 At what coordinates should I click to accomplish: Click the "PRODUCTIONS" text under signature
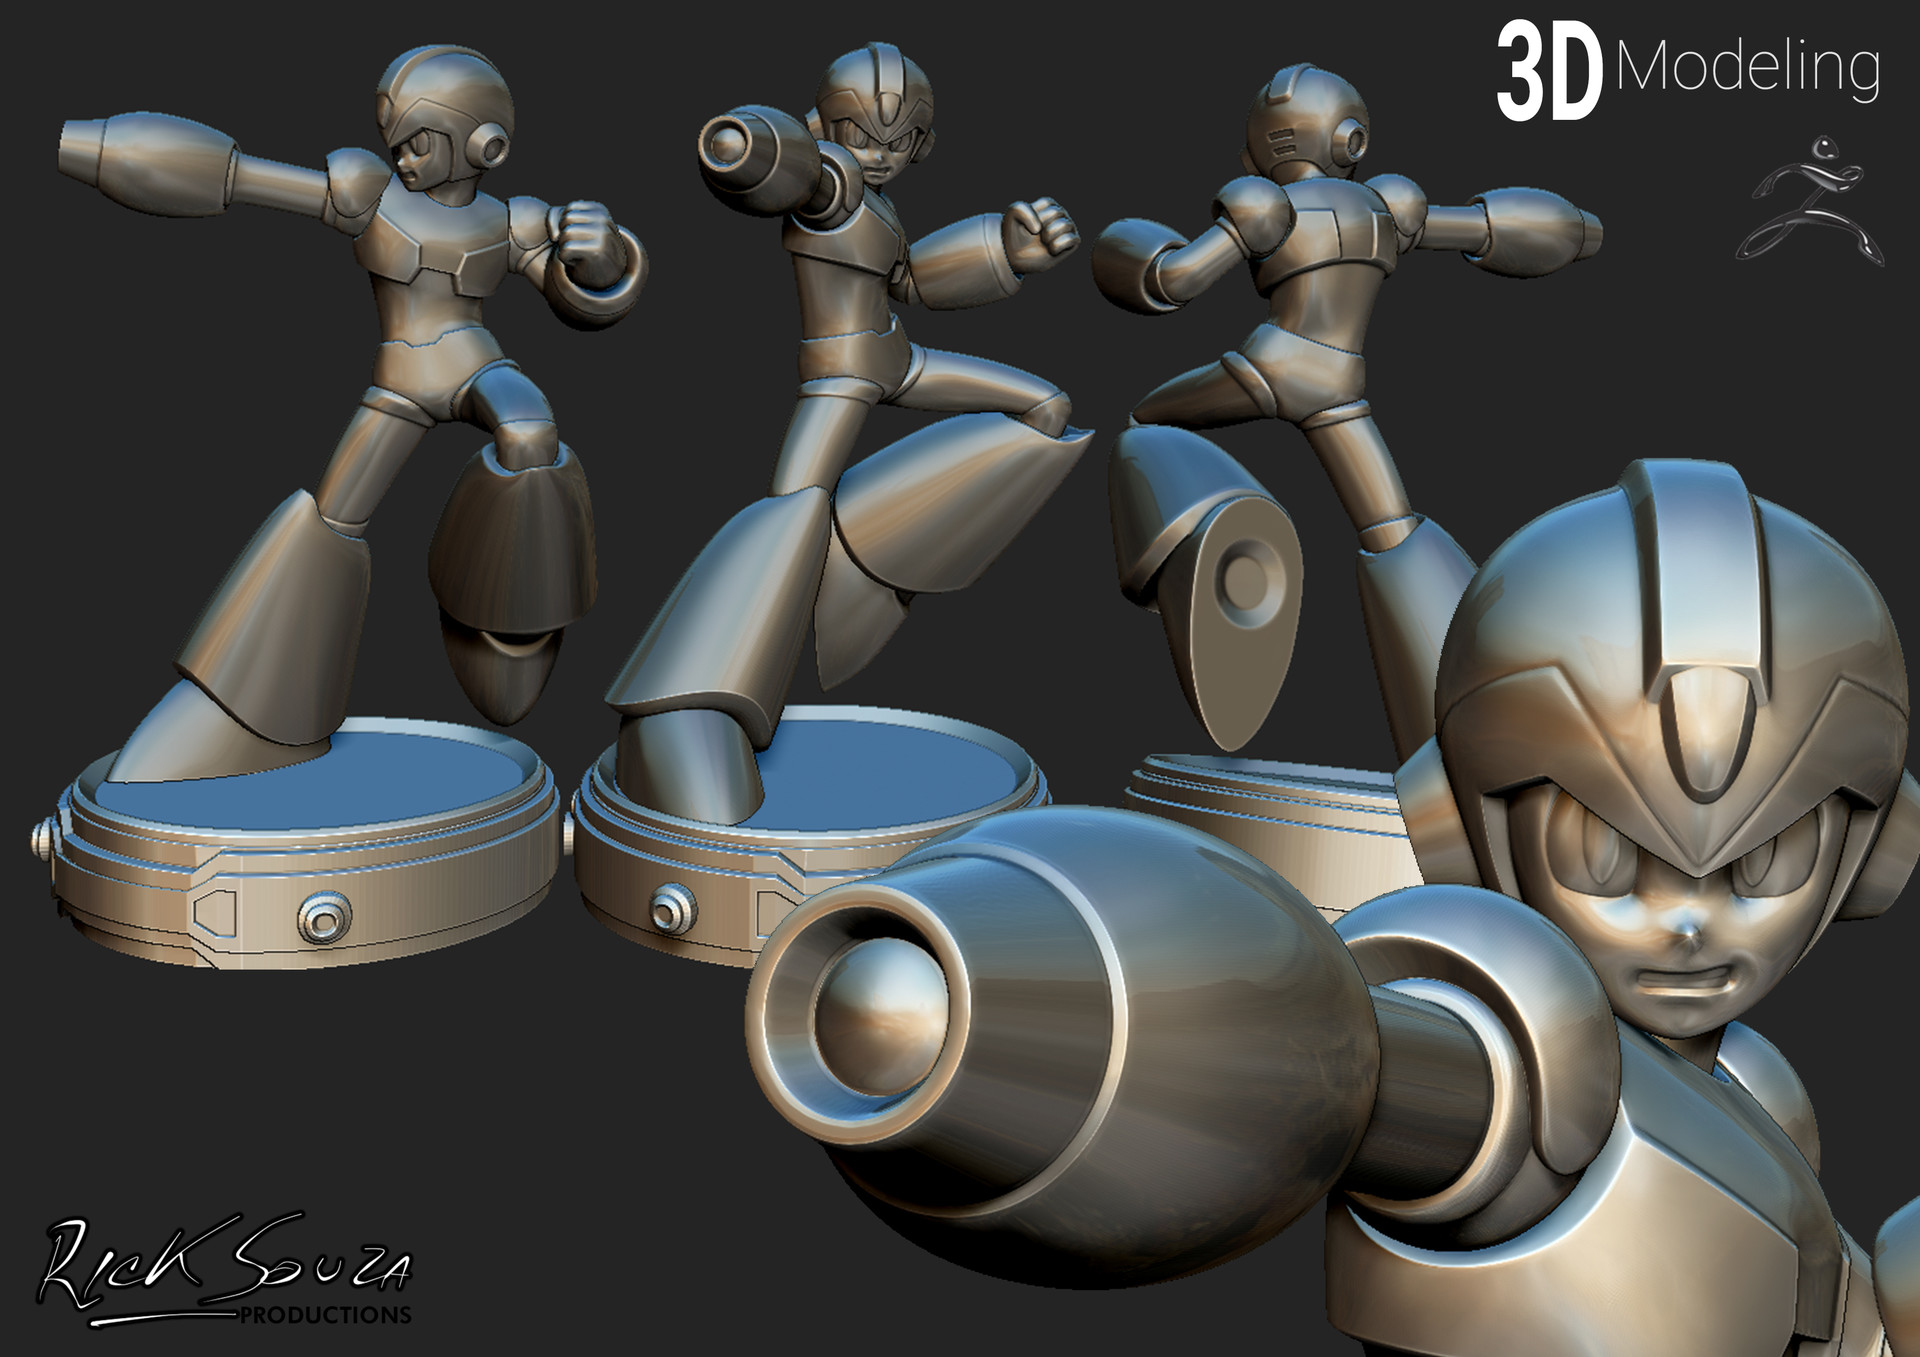coord(325,1315)
